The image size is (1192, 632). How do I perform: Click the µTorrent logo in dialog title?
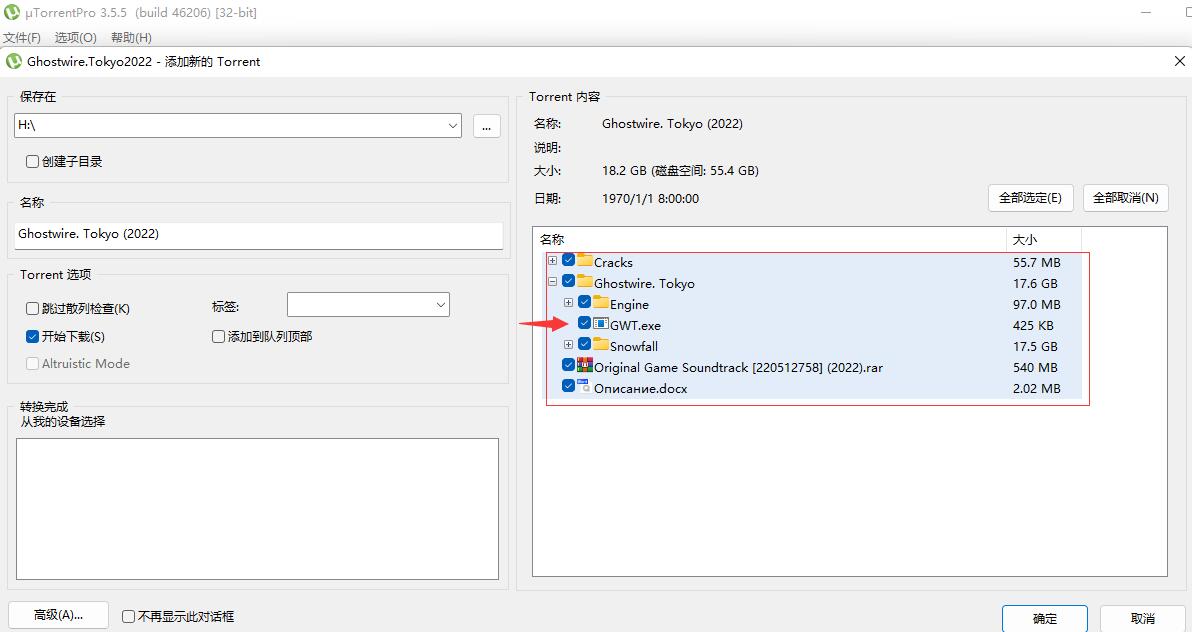[14, 61]
